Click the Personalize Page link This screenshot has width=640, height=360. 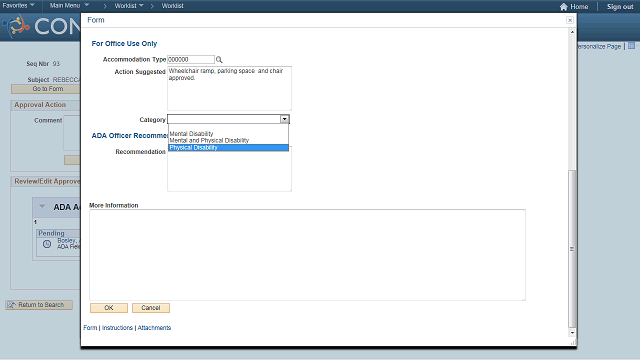[598, 47]
